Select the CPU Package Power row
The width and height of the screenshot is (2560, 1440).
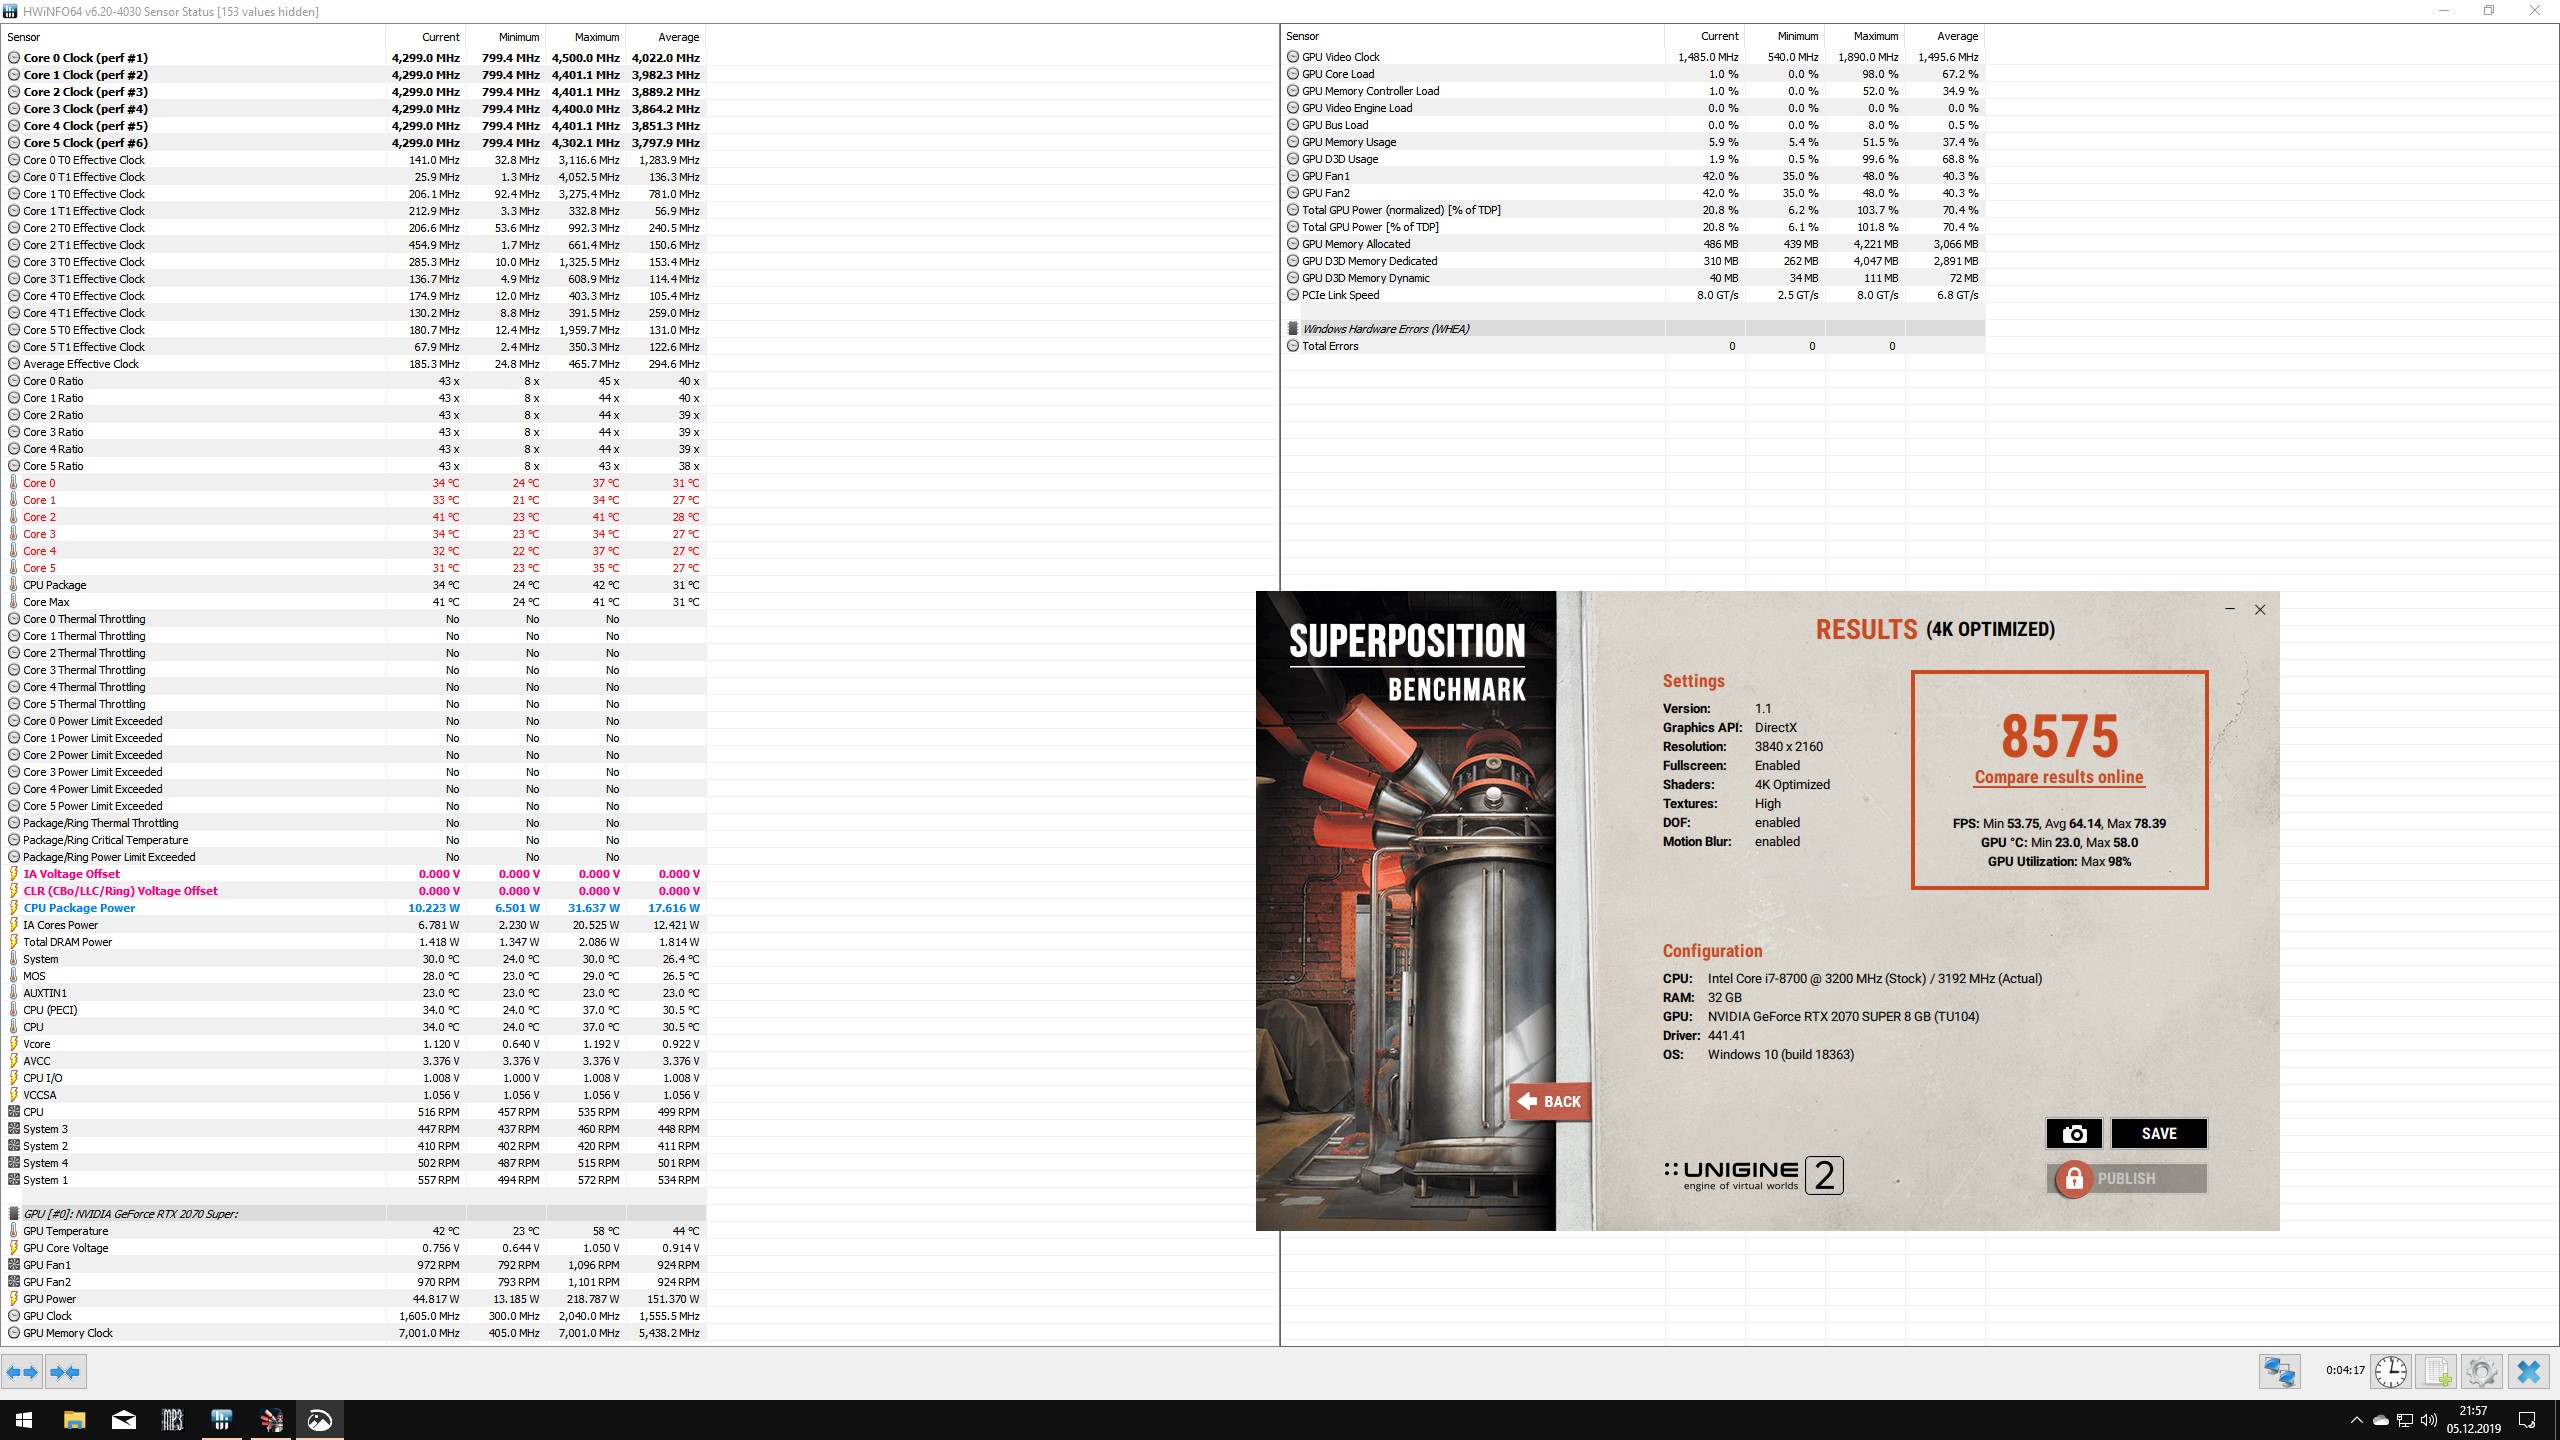click(79, 908)
